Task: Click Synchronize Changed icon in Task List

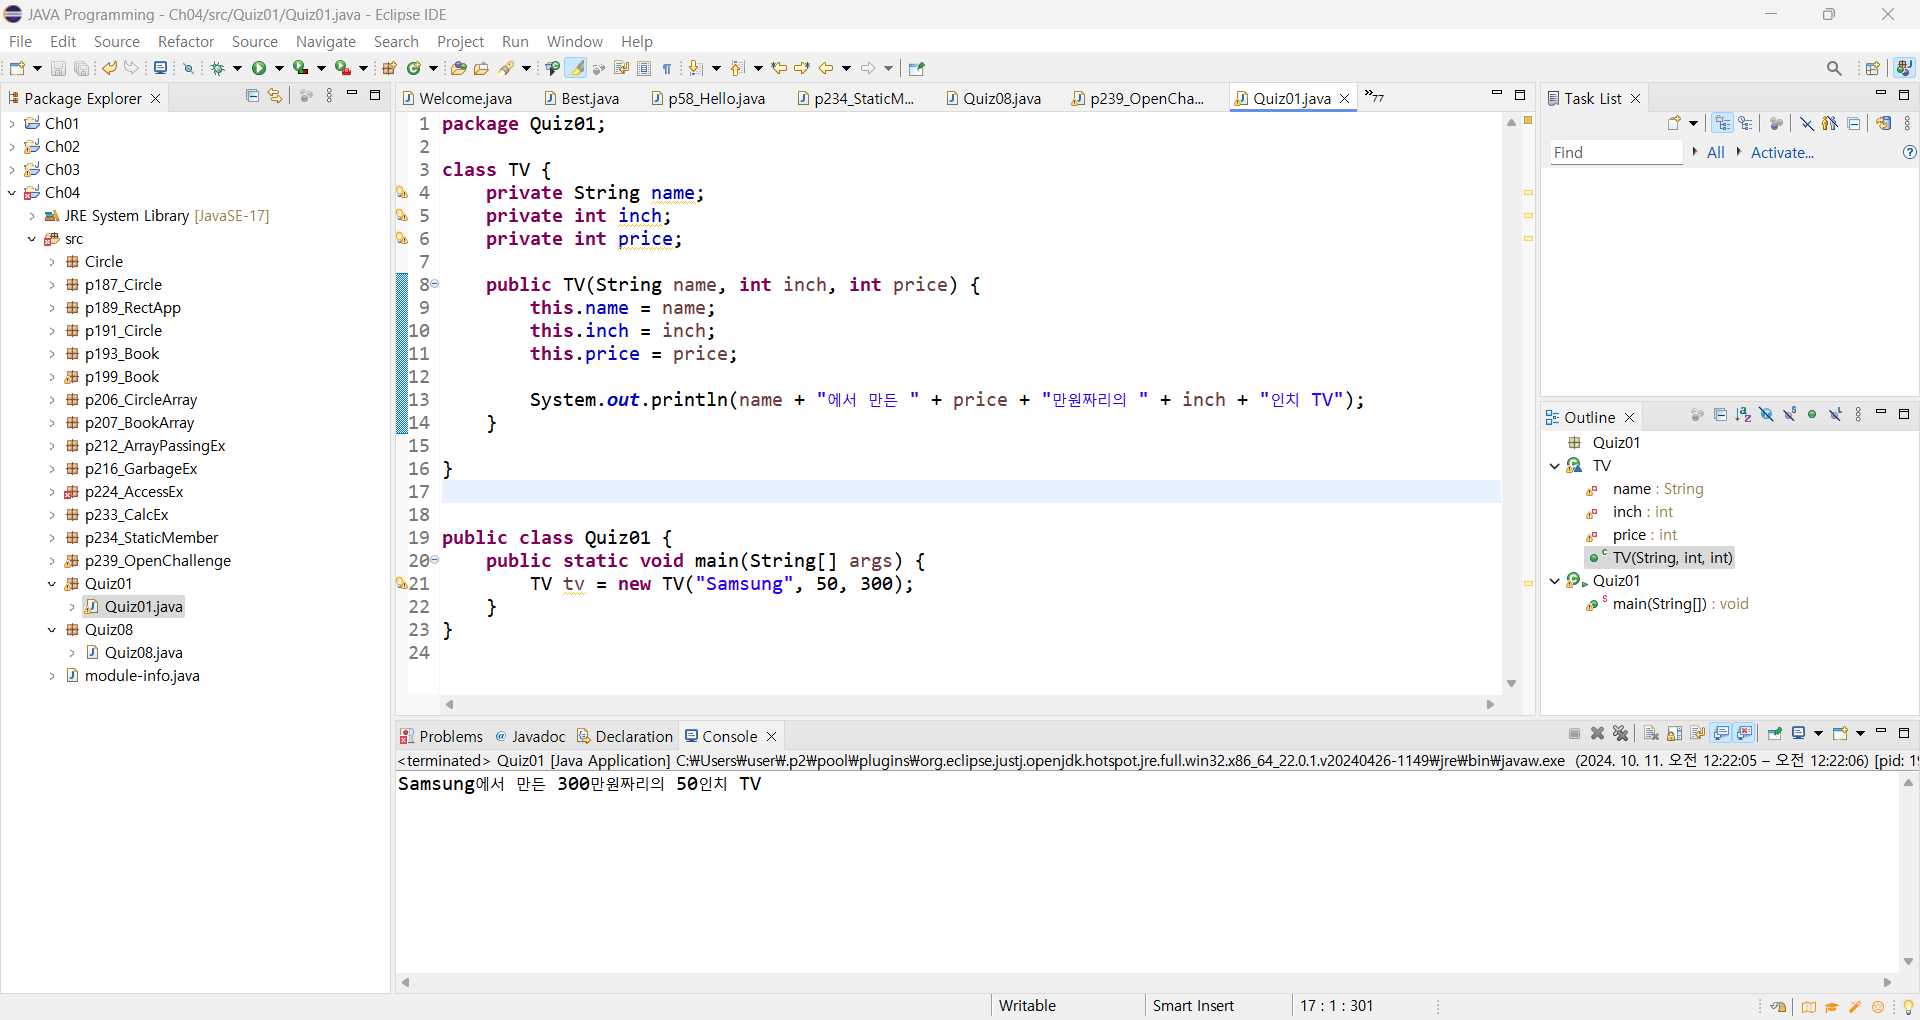Action: pyautogui.click(x=1884, y=123)
